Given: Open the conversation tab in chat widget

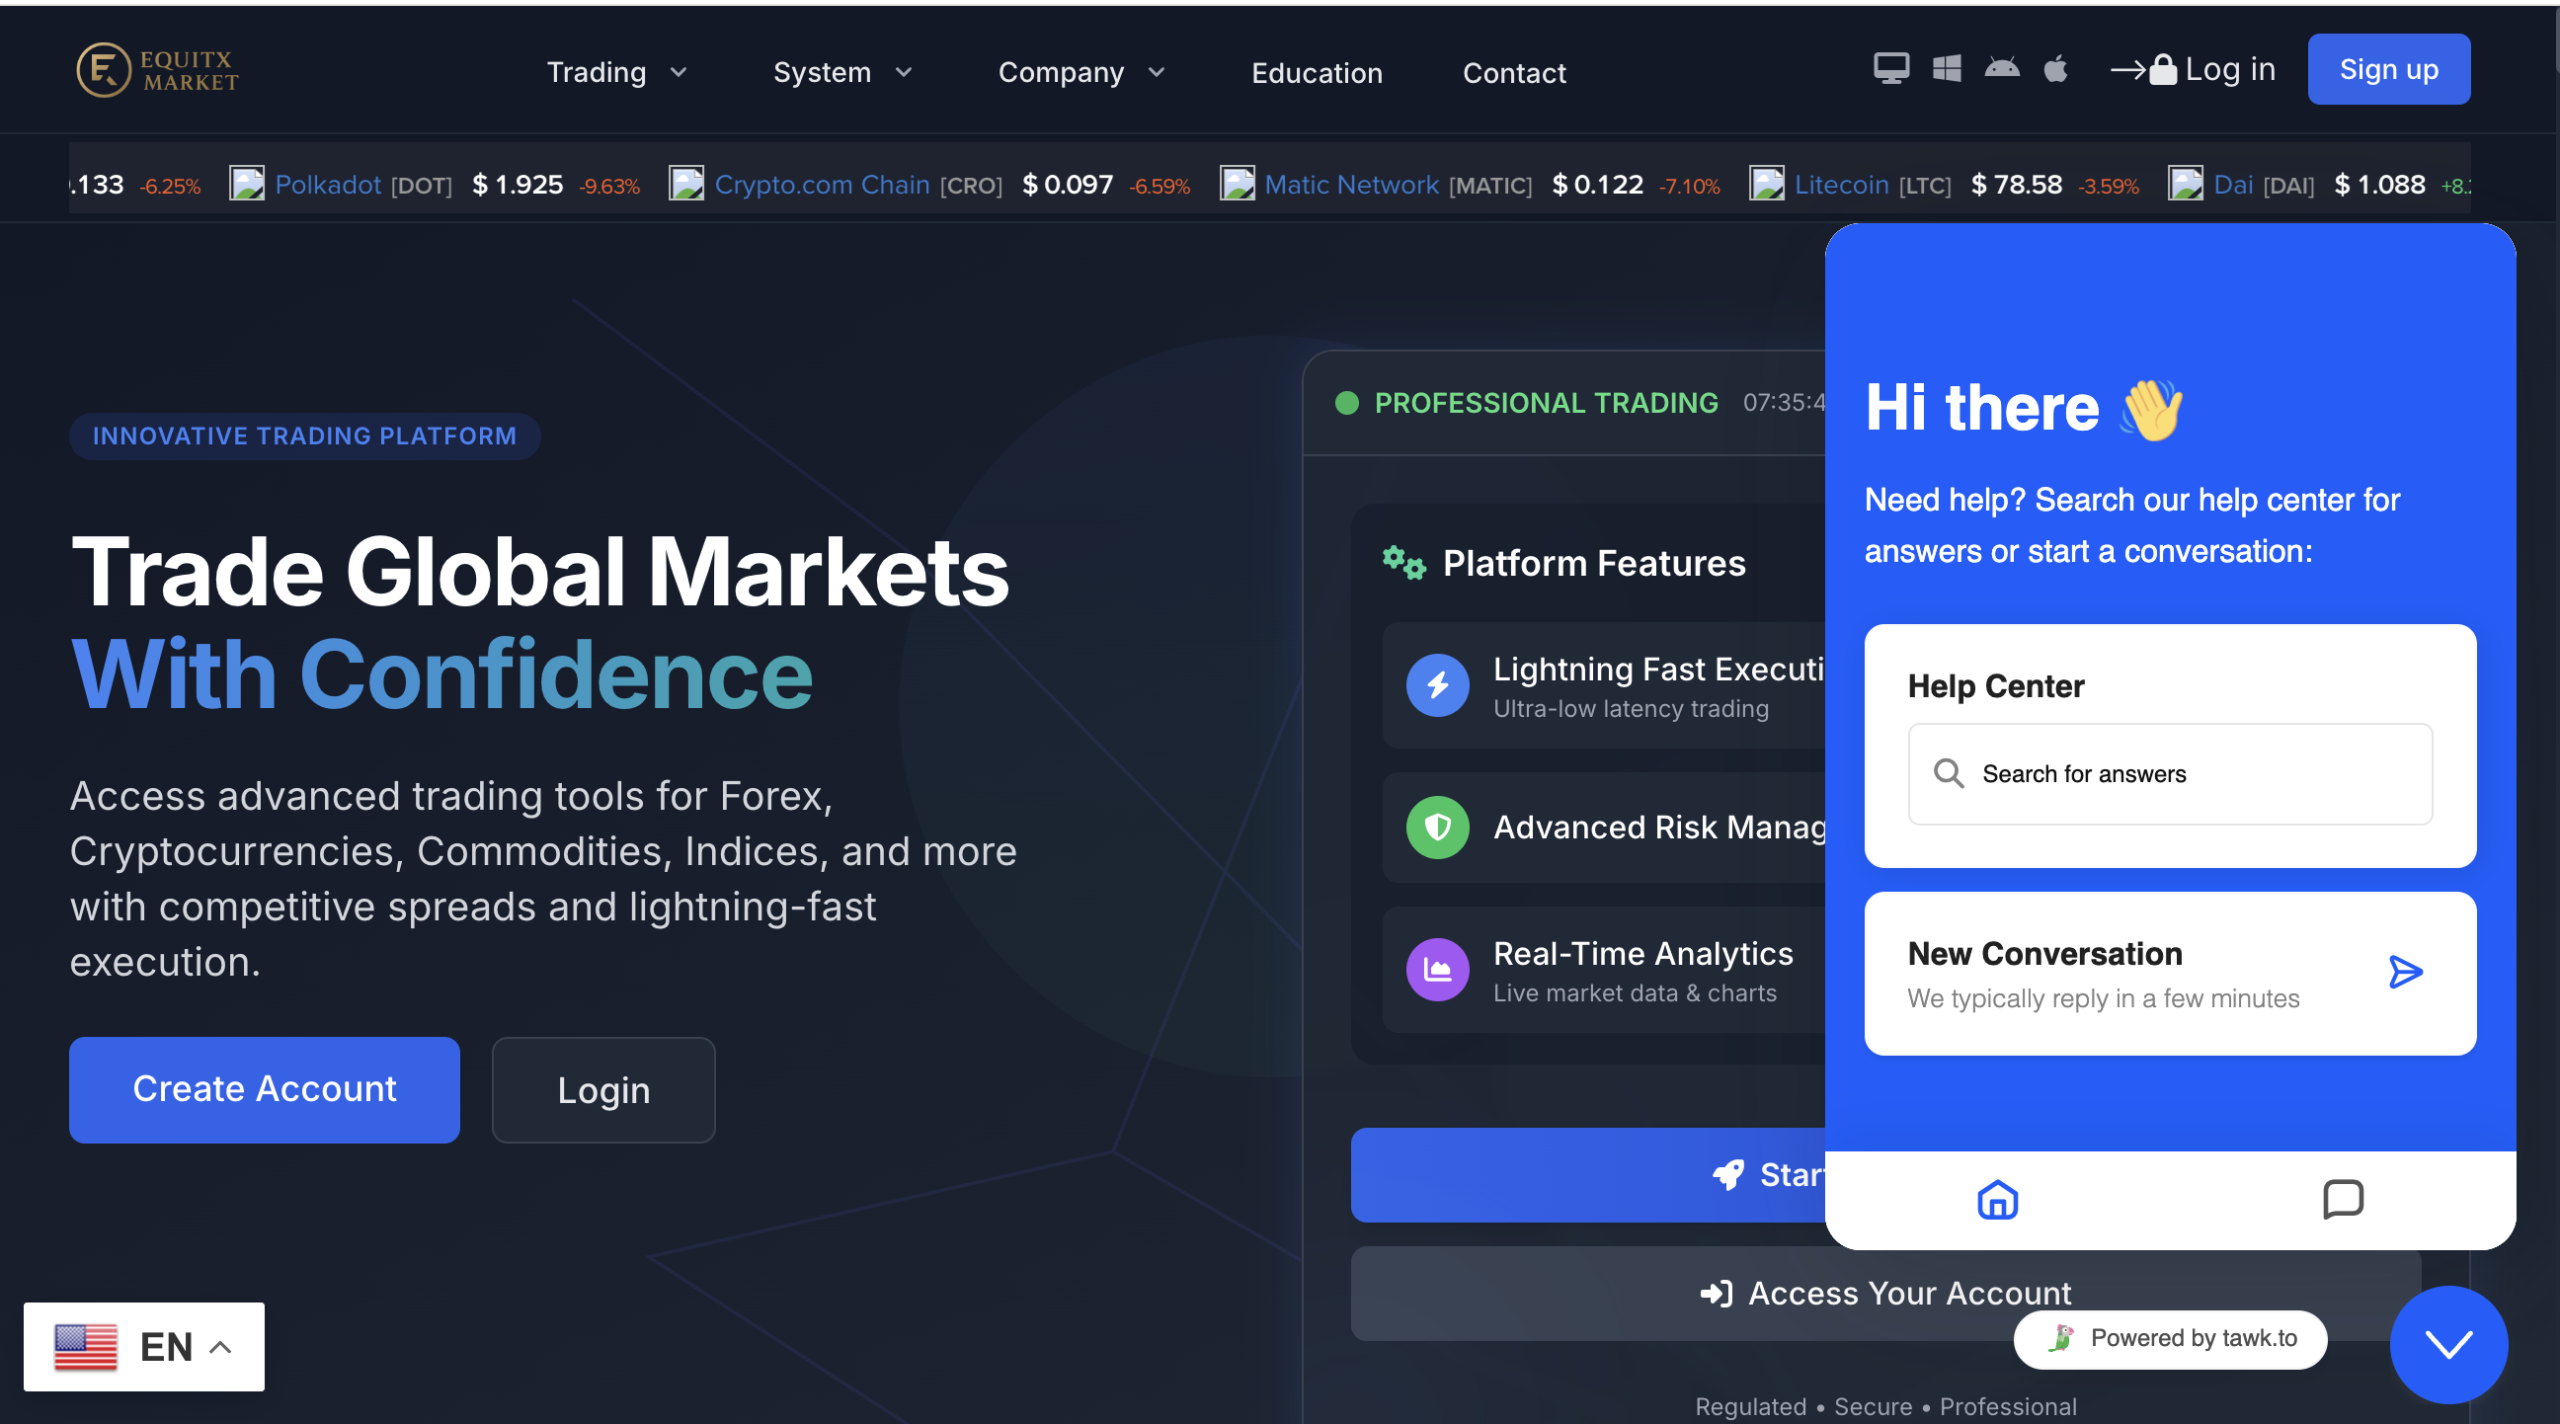Looking at the screenshot, I should tap(2345, 1200).
